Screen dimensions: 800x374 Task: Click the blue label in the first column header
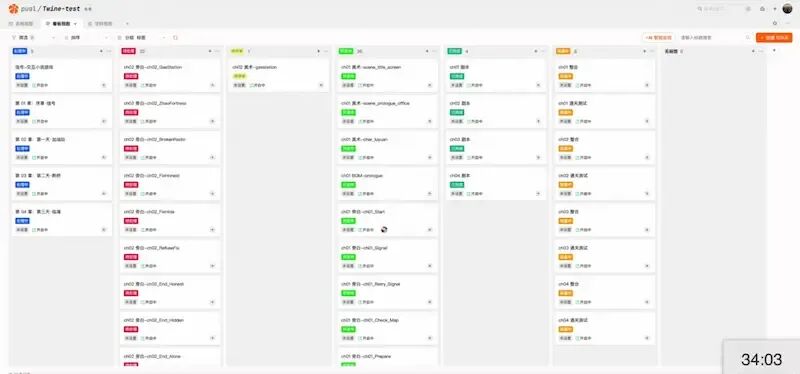coord(20,51)
